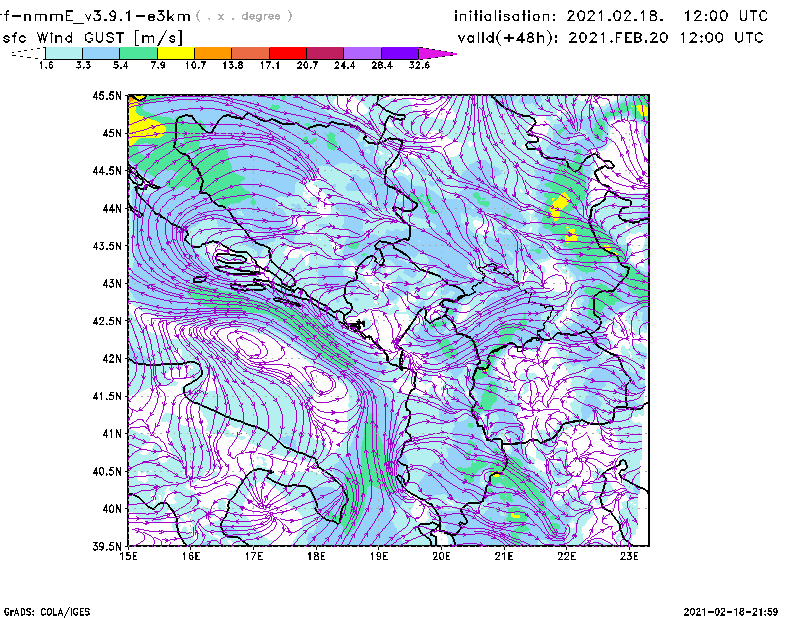Click the model name text e3km
The height and width of the screenshot is (618, 800).
(x=168, y=16)
